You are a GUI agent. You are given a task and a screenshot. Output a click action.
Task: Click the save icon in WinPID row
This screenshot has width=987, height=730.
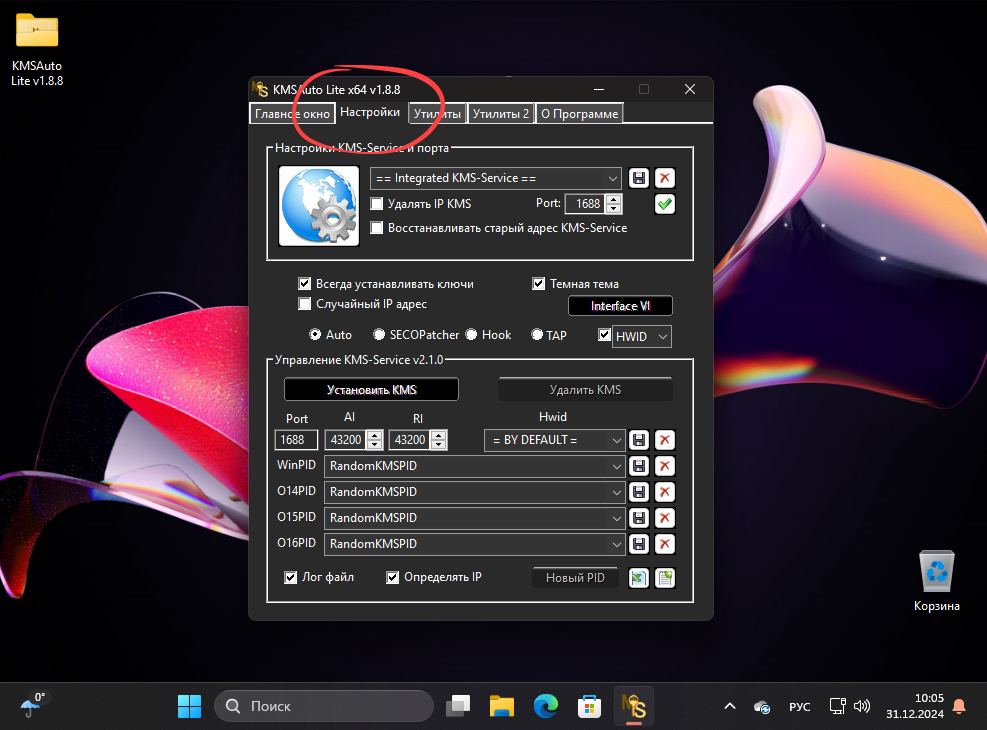pos(639,466)
